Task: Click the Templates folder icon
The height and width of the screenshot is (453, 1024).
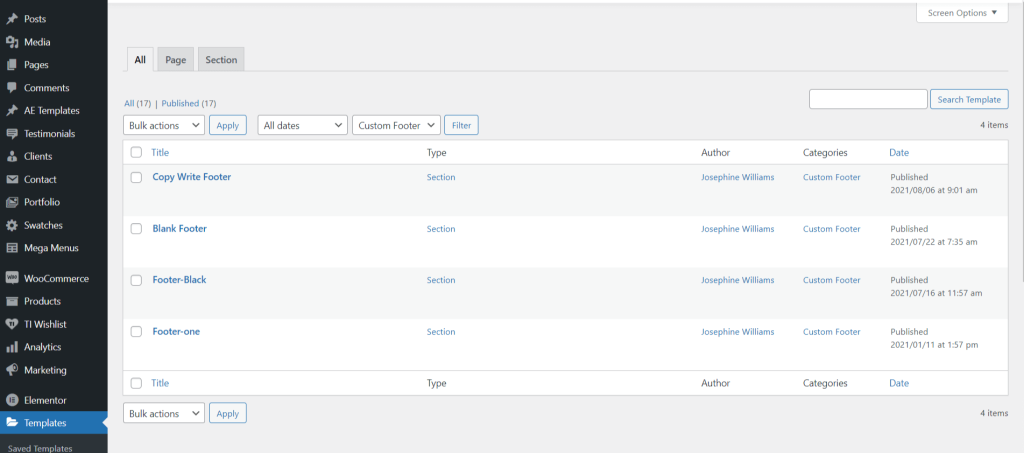Action: [x=12, y=423]
